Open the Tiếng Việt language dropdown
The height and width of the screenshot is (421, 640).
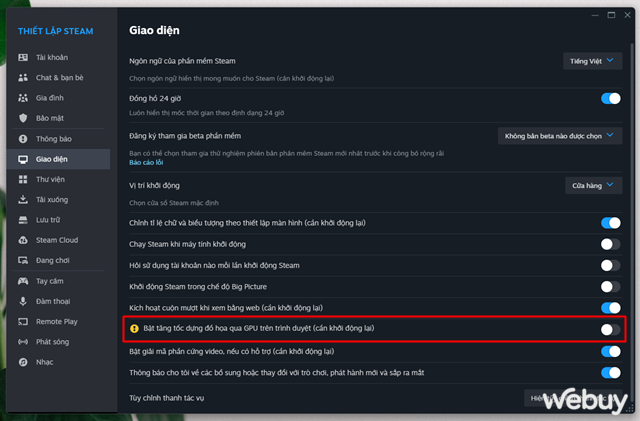click(593, 61)
